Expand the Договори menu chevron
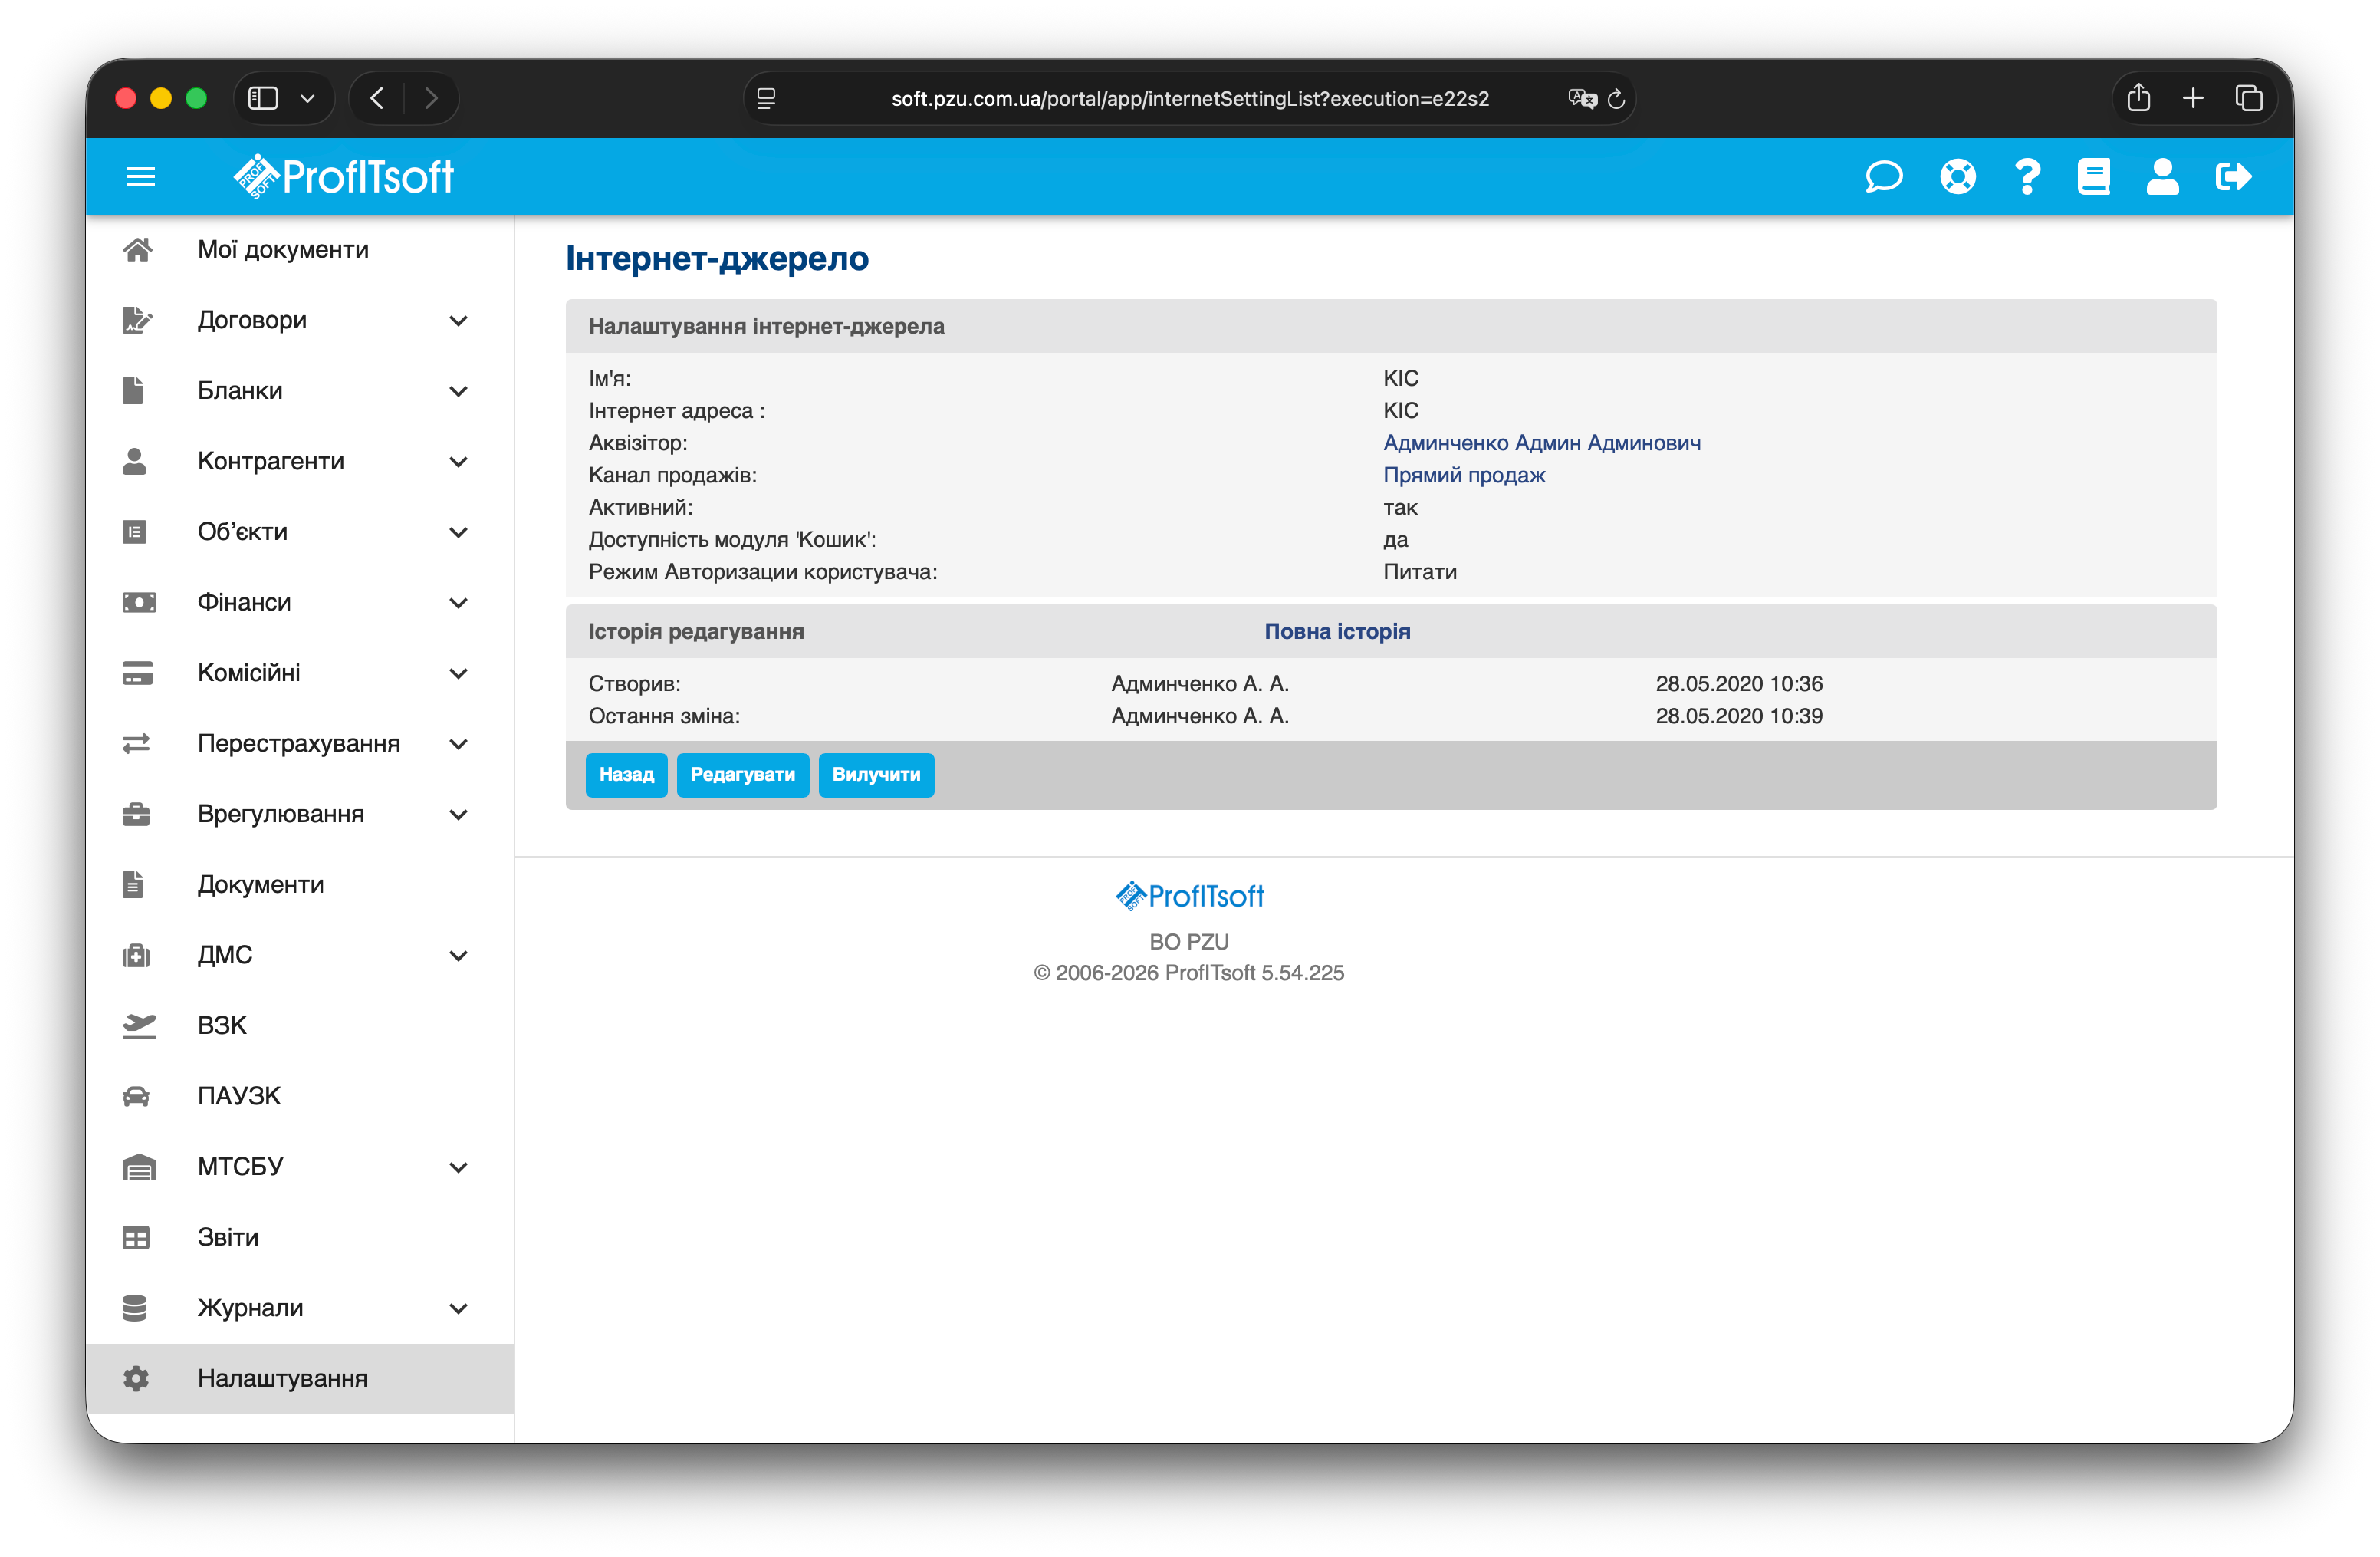The width and height of the screenshot is (2380, 1557). coord(458,321)
